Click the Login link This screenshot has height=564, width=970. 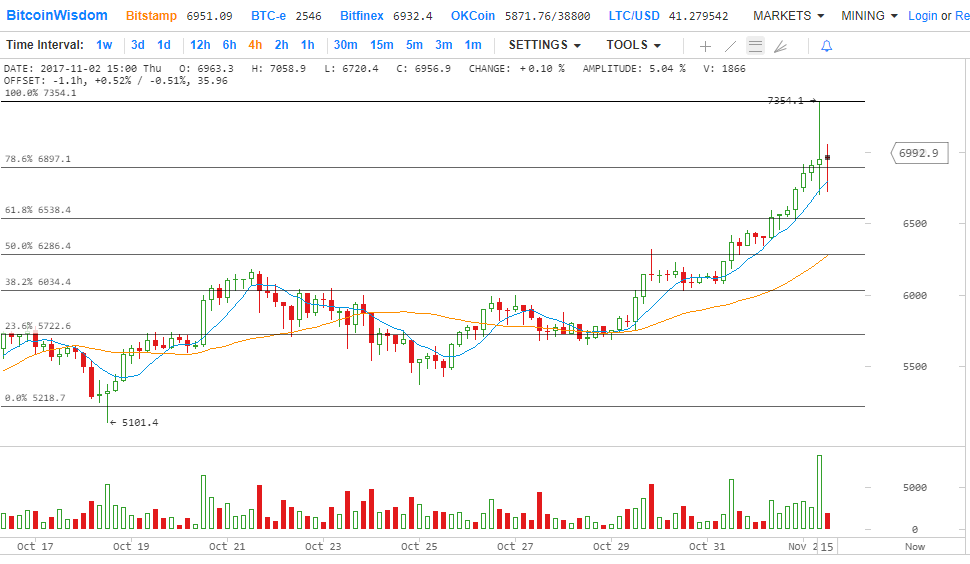tap(923, 16)
